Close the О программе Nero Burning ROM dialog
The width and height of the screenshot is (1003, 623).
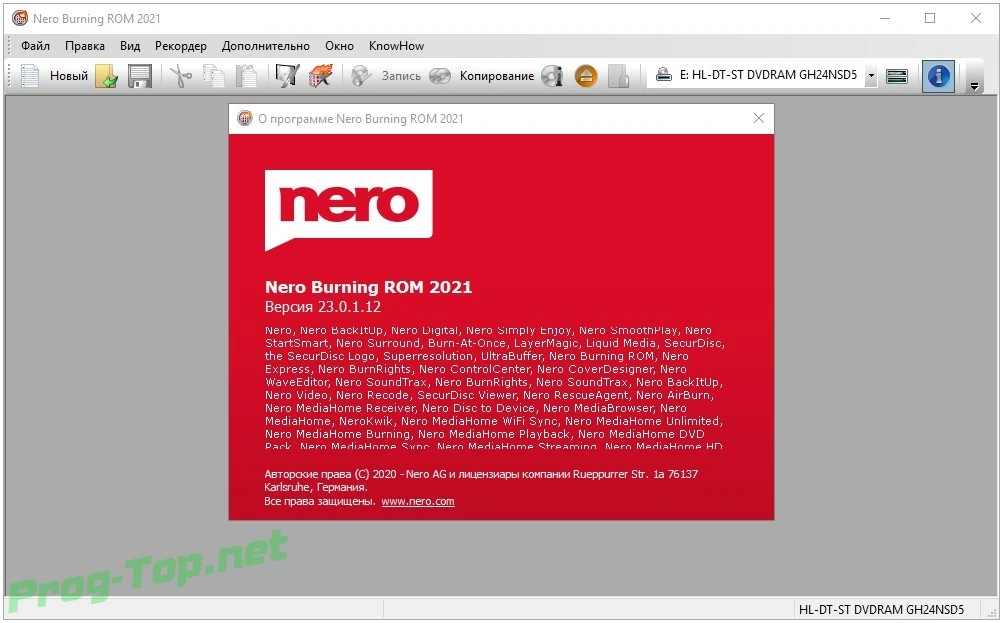click(759, 118)
